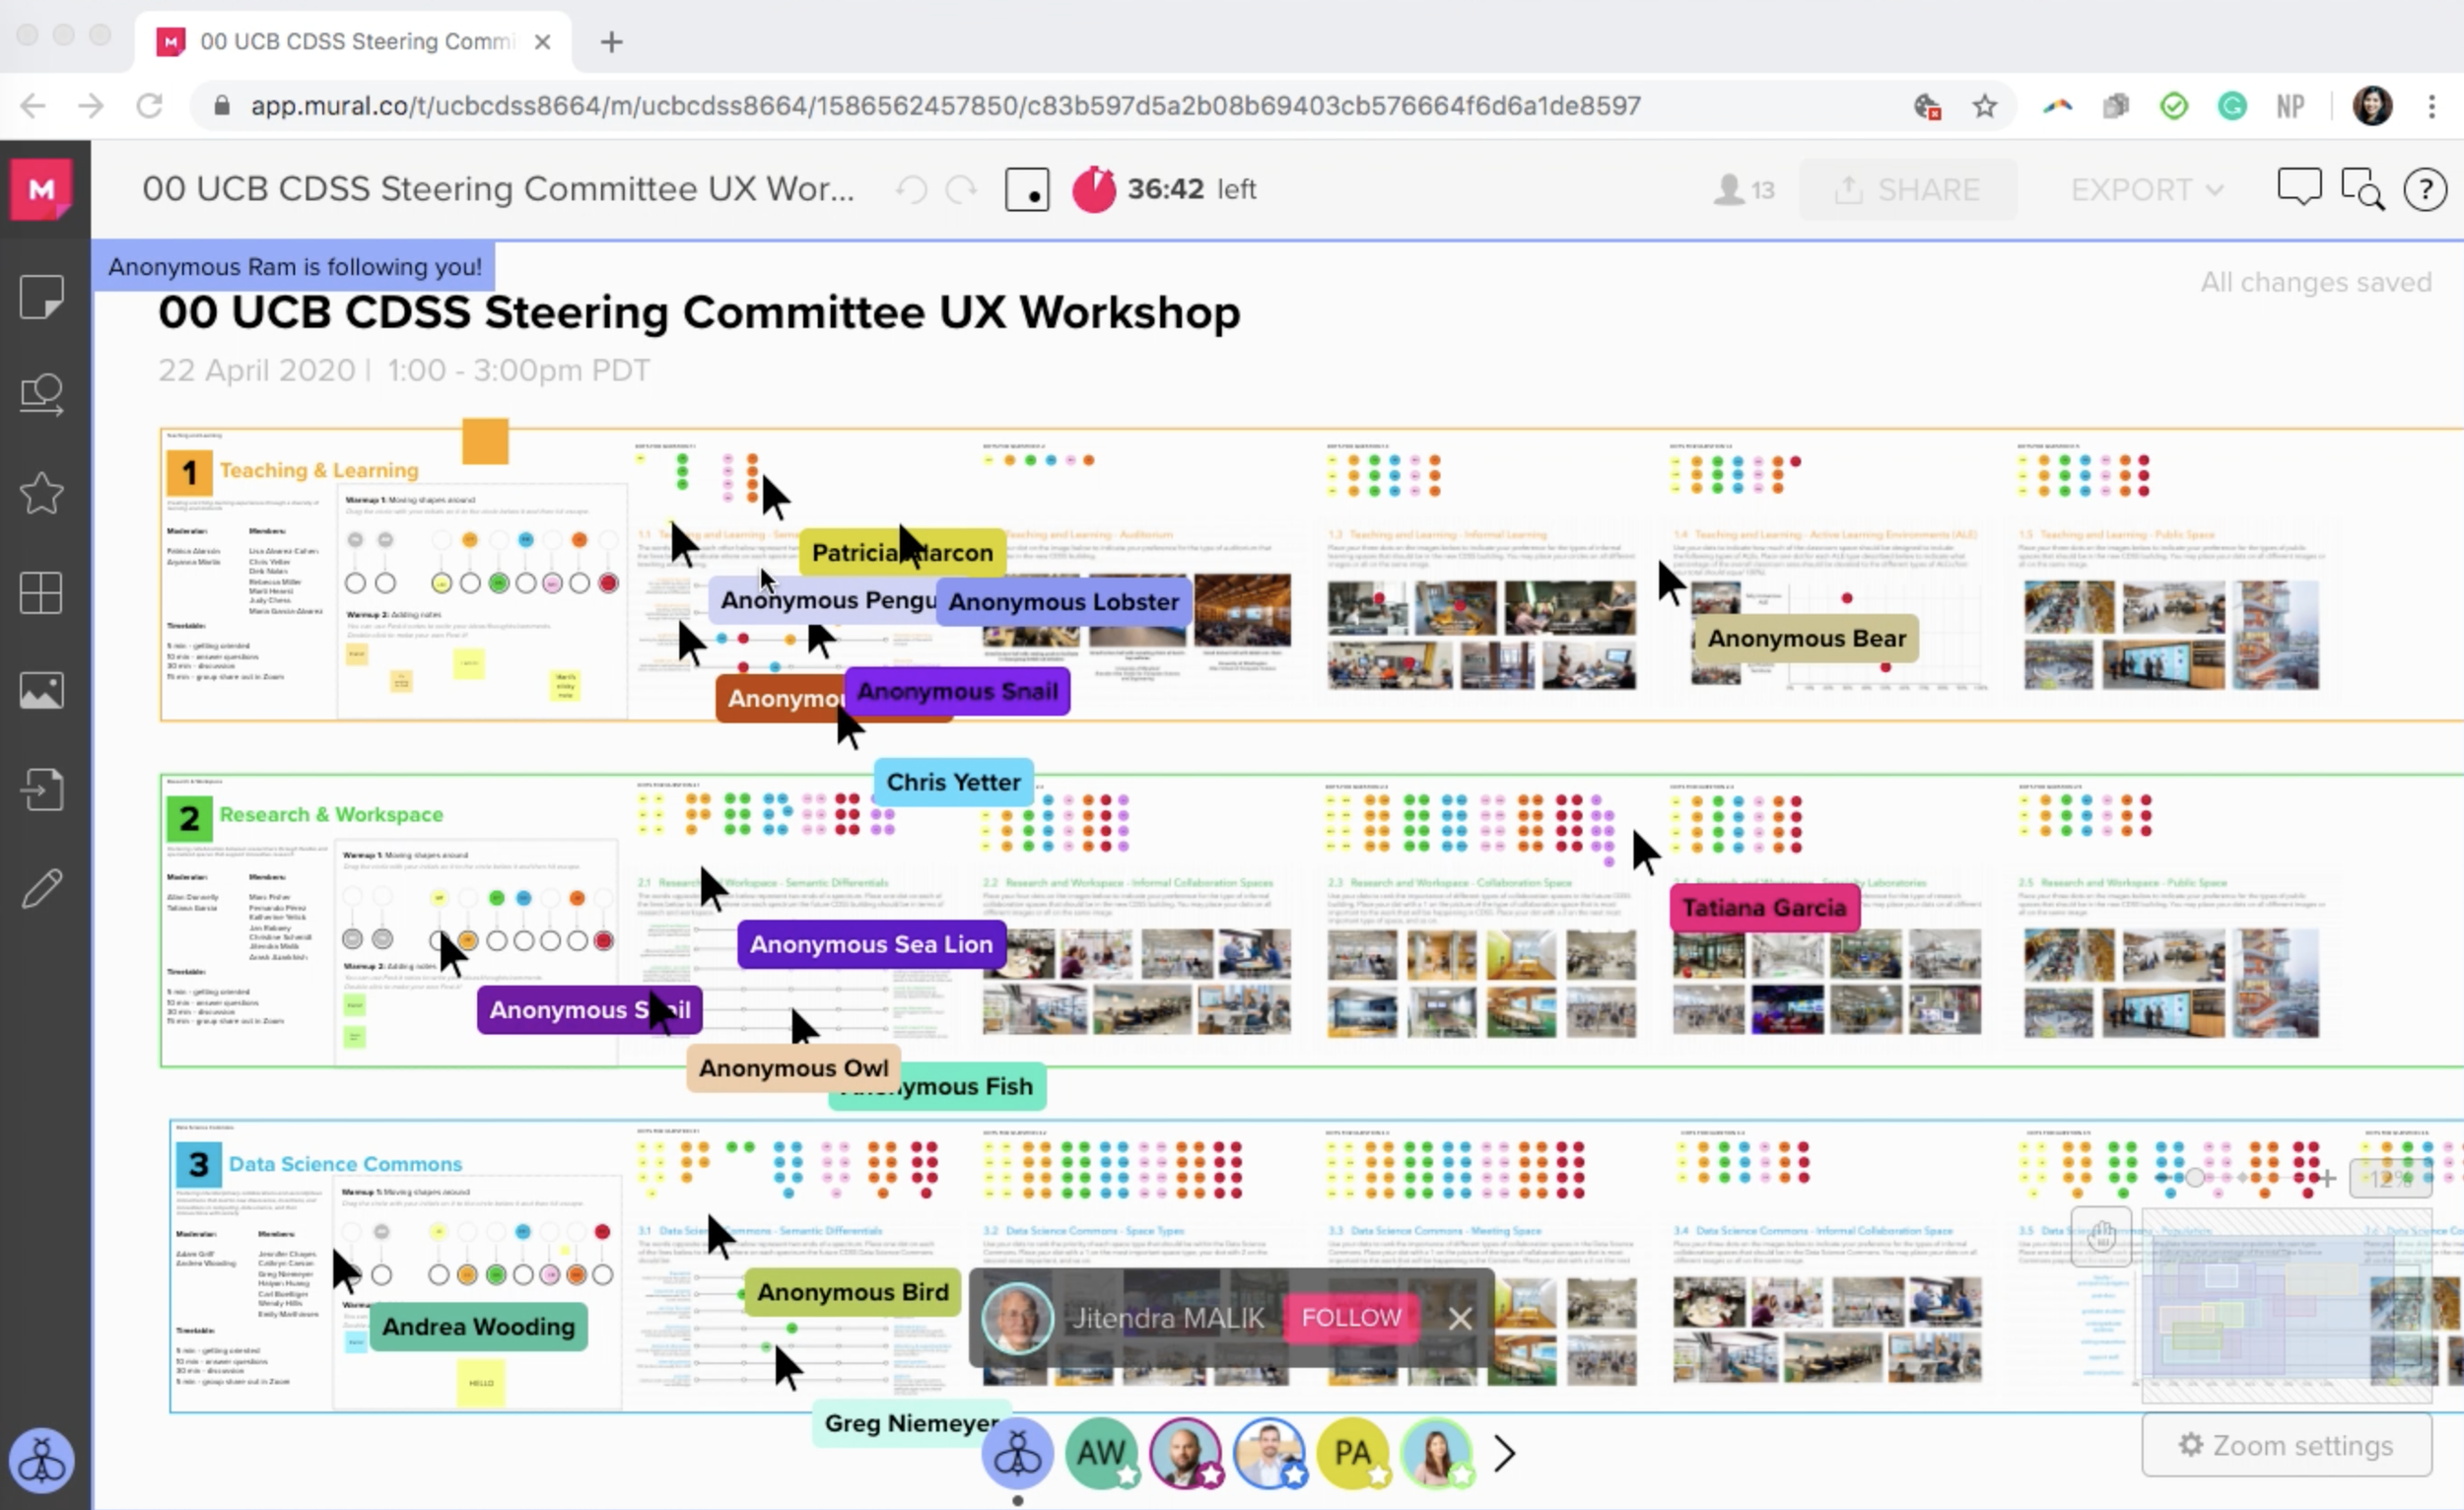Screen dimensions: 2464x1510
Task: Click the AW participant avatar
Action: tap(1101, 1453)
